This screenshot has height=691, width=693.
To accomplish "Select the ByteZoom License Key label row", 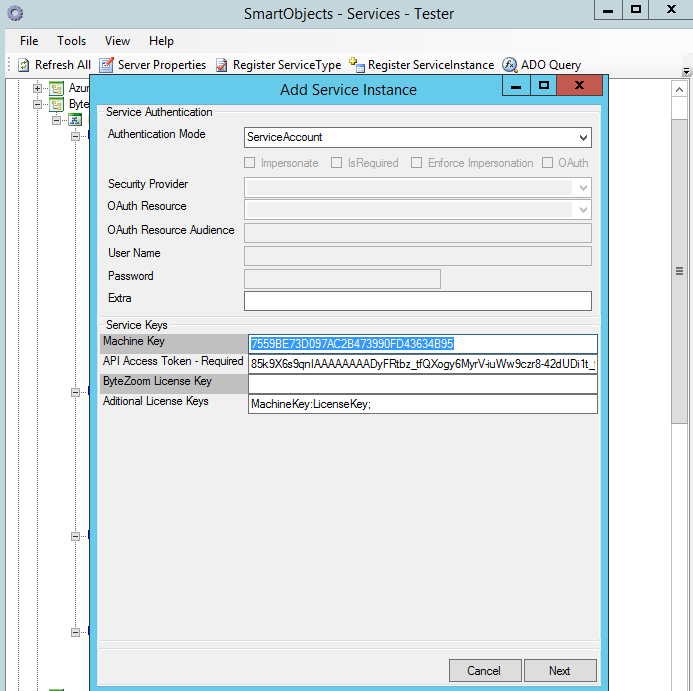I will click(174, 384).
